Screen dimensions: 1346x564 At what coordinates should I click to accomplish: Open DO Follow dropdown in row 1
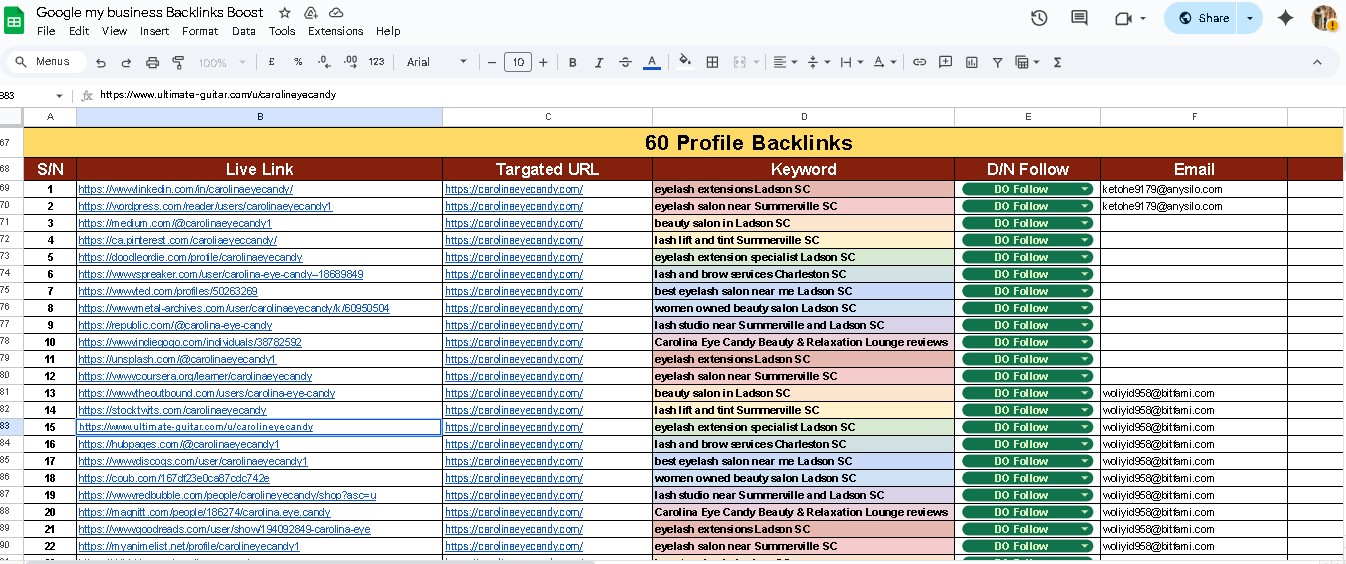pos(1084,189)
